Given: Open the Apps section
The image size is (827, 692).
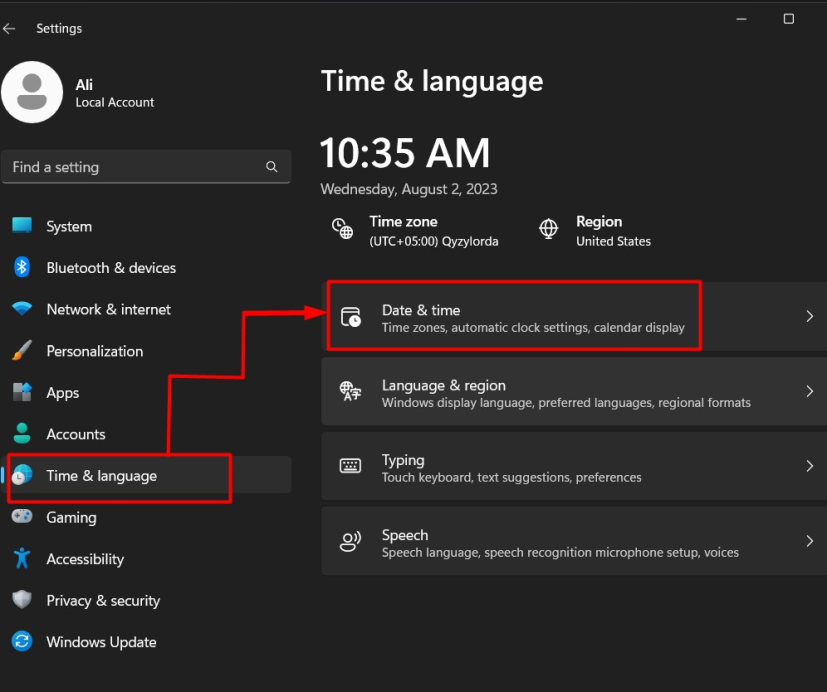Looking at the screenshot, I should (x=62, y=393).
